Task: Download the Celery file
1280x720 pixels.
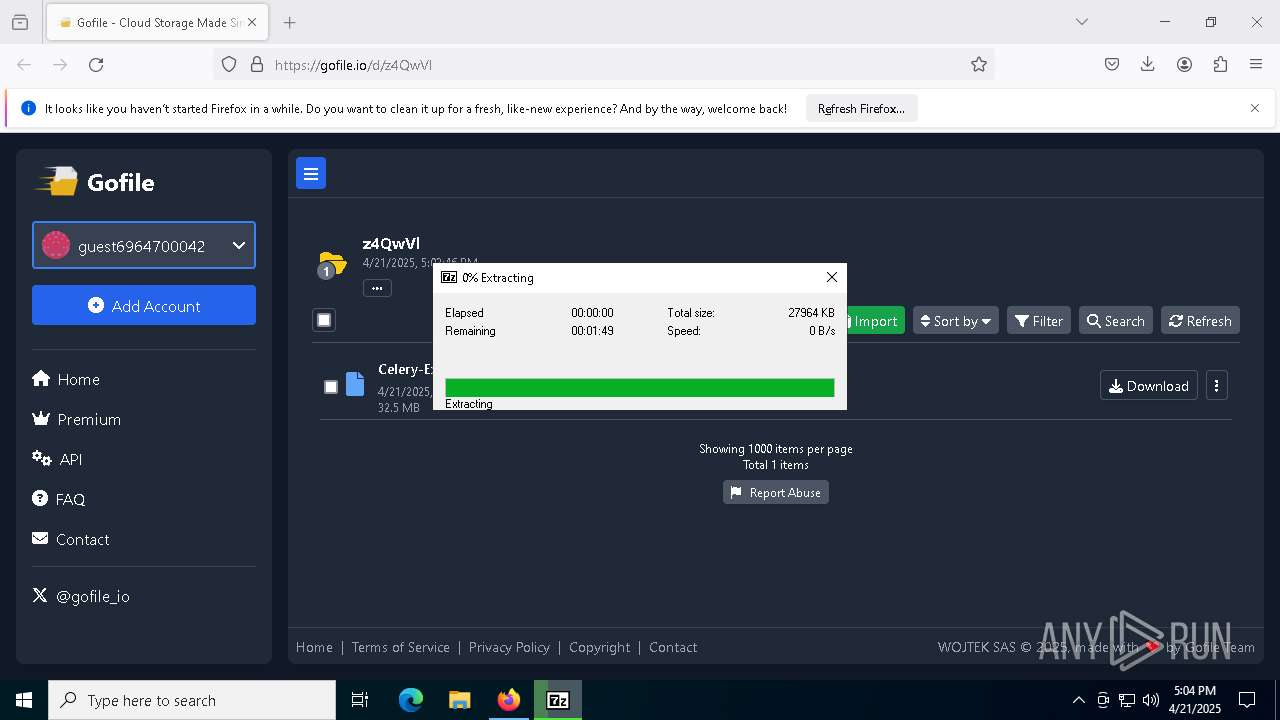Action: click(x=1148, y=386)
